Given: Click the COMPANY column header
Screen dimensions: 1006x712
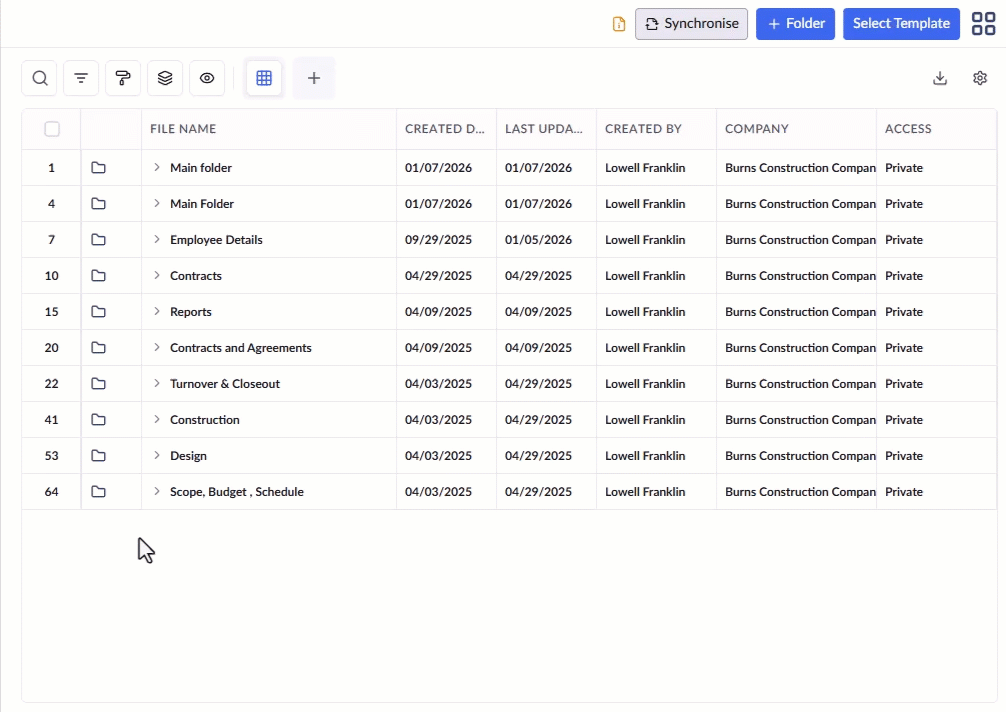Looking at the screenshot, I should (x=796, y=129).
